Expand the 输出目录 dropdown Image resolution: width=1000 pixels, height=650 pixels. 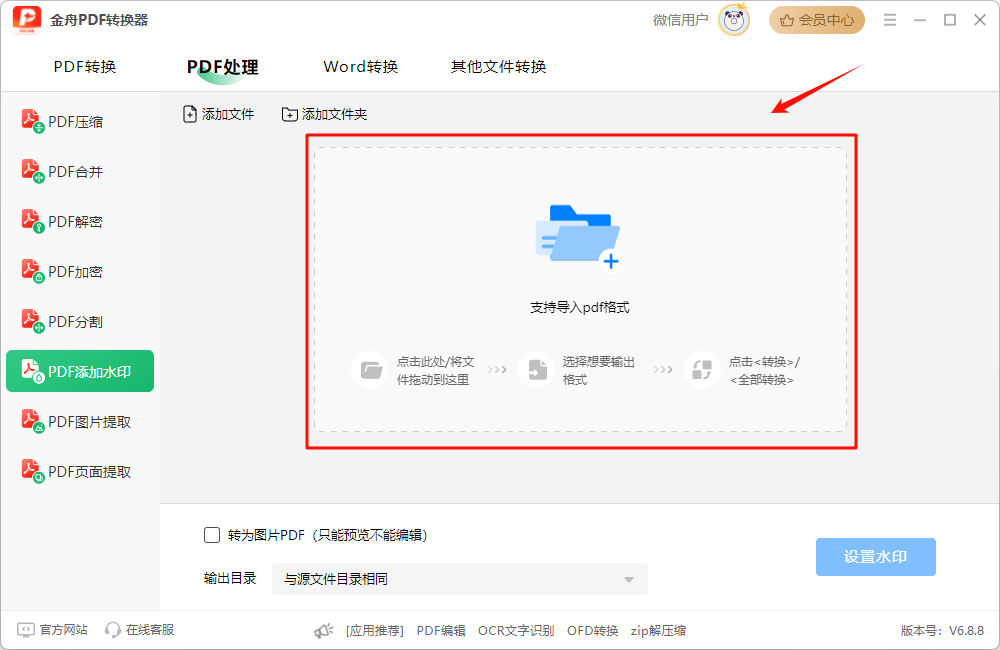(x=460, y=579)
